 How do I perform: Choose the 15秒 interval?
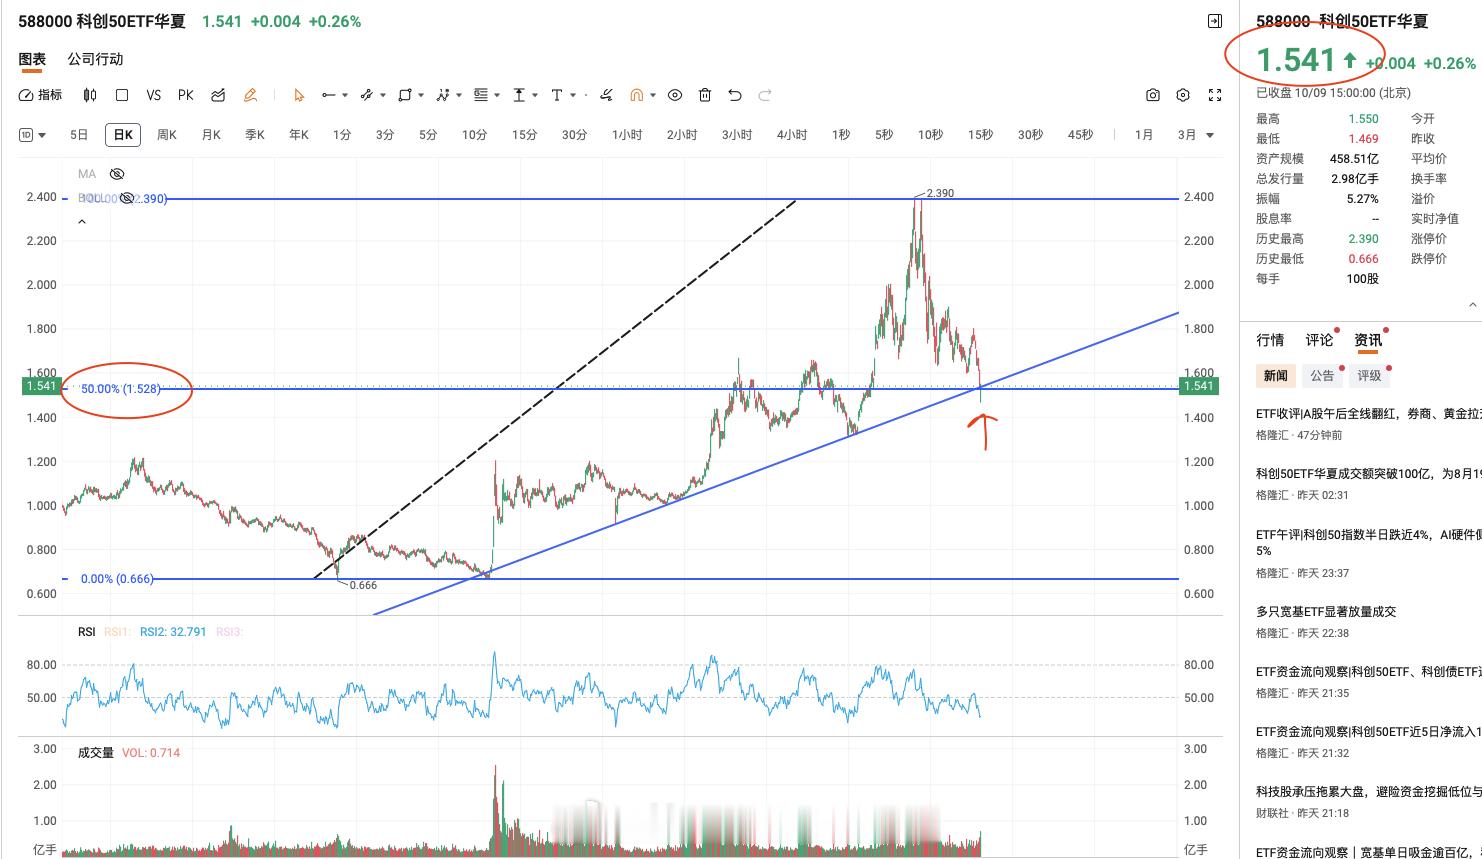pos(980,135)
